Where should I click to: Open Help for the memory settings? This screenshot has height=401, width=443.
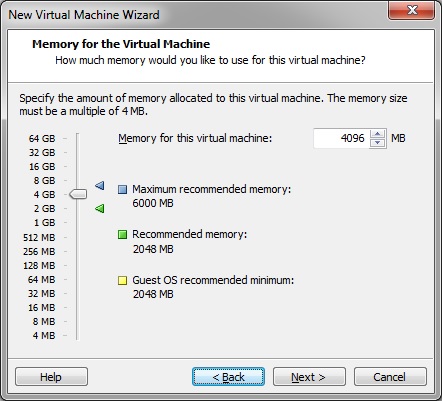51,377
